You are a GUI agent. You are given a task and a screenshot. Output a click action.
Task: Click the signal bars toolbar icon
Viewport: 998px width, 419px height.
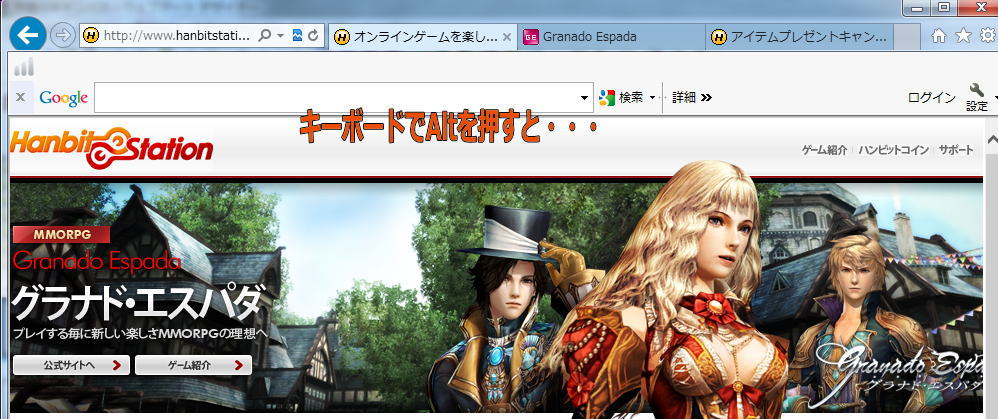[24, 66]
